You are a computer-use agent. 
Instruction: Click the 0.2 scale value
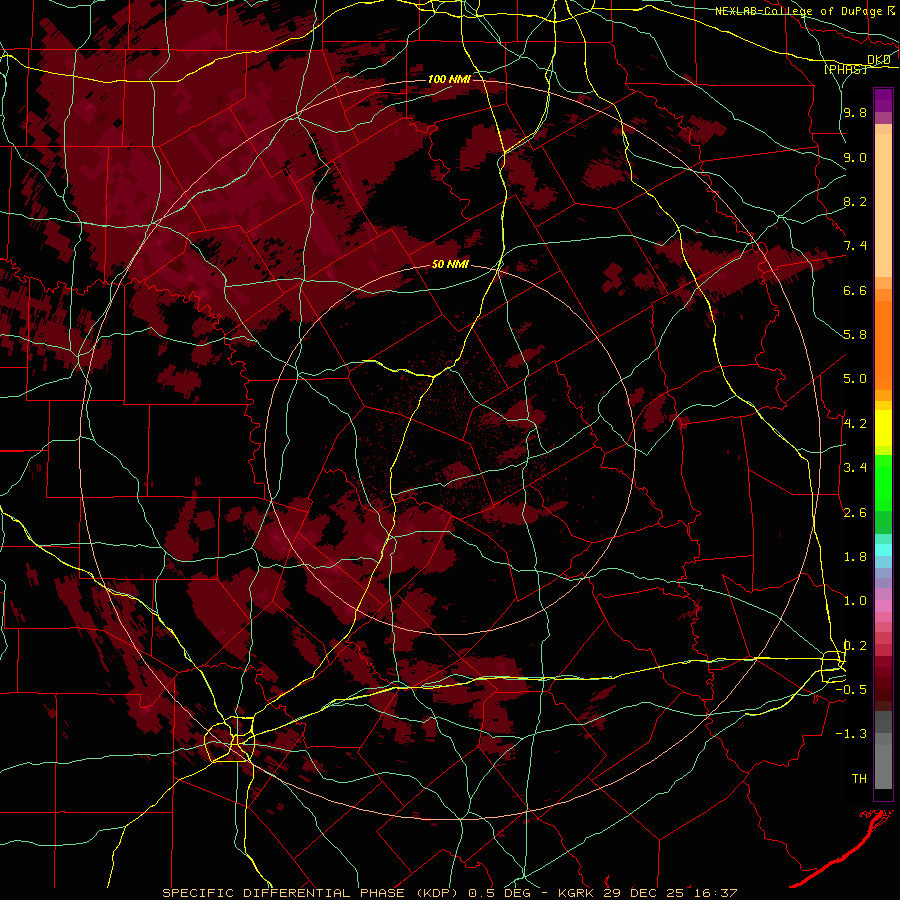(x=855, y=646)
